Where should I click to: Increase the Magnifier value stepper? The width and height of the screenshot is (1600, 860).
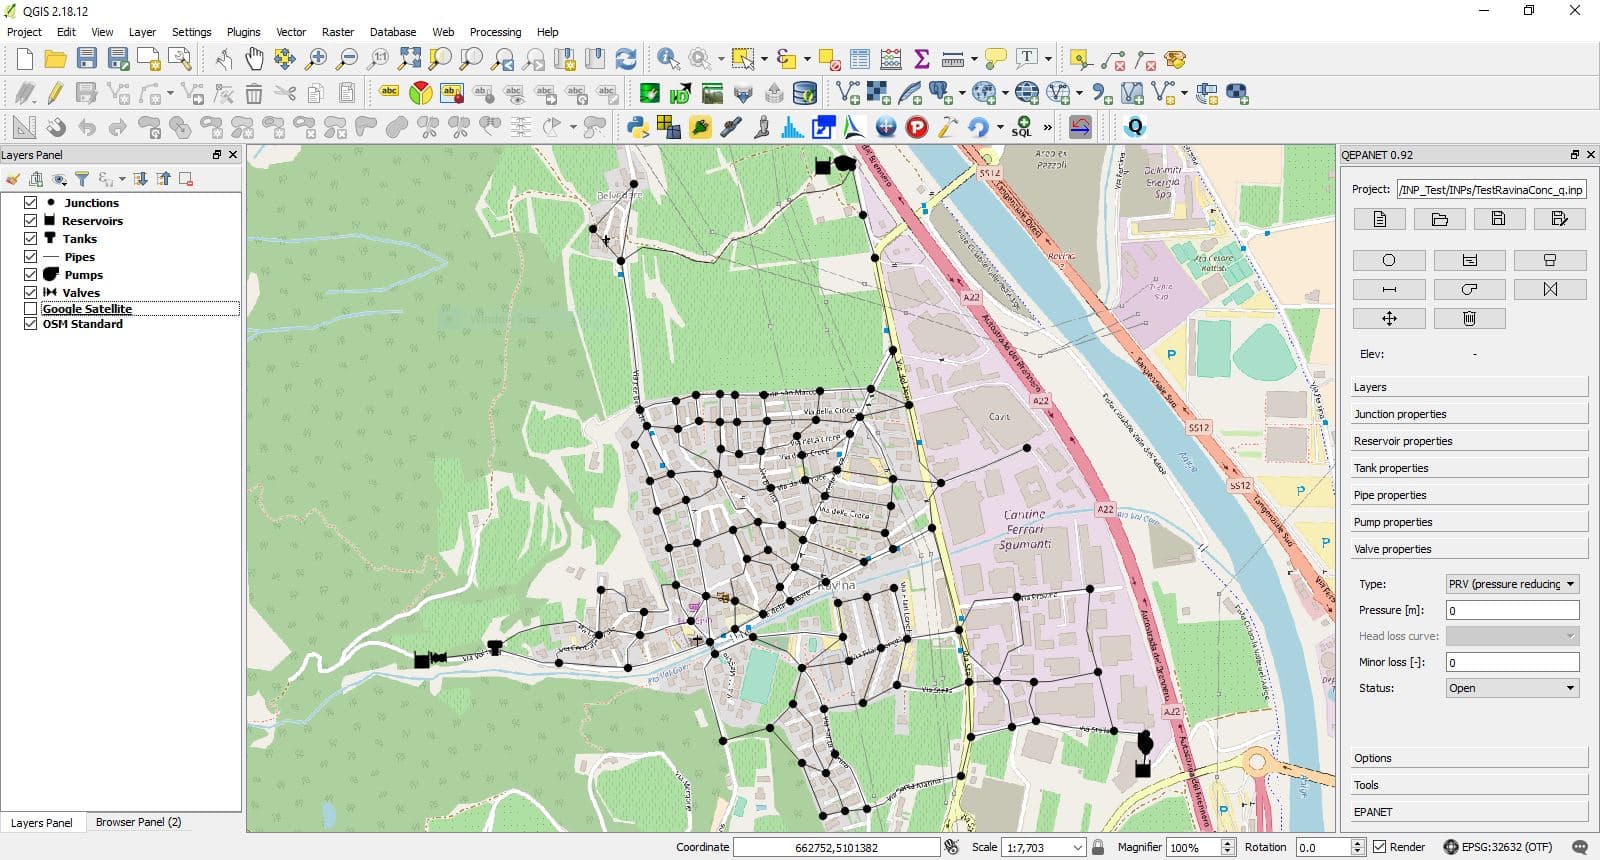click(1228, 843)
